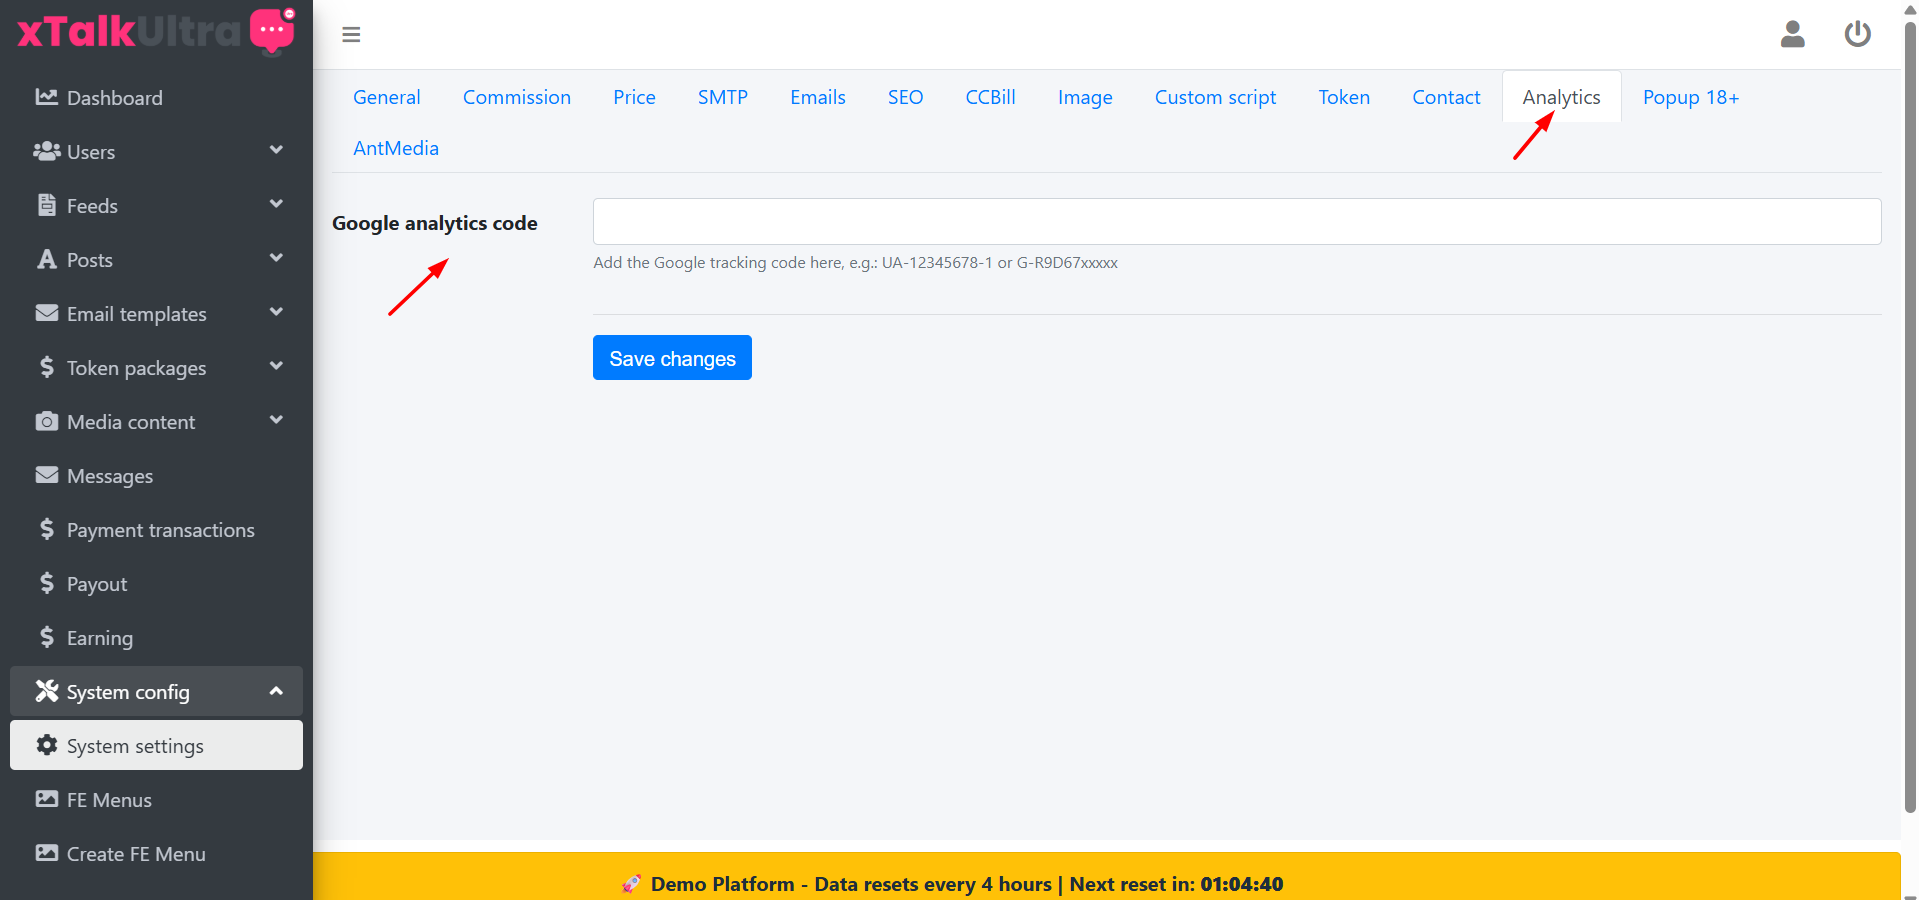This screenshot has width=1919, height=900.
Task: Click the xTalkUltra chat bubble logo
Action: point(272,30)
